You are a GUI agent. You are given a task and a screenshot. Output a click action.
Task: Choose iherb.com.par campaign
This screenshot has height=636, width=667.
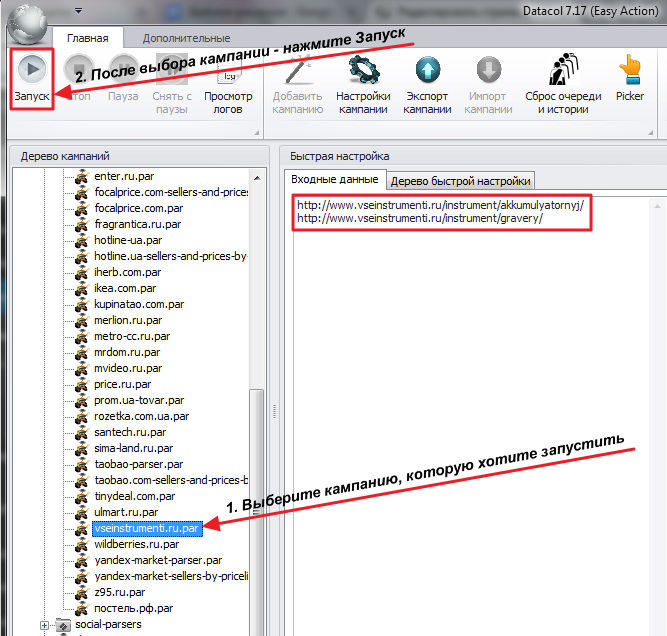[128, 272]
